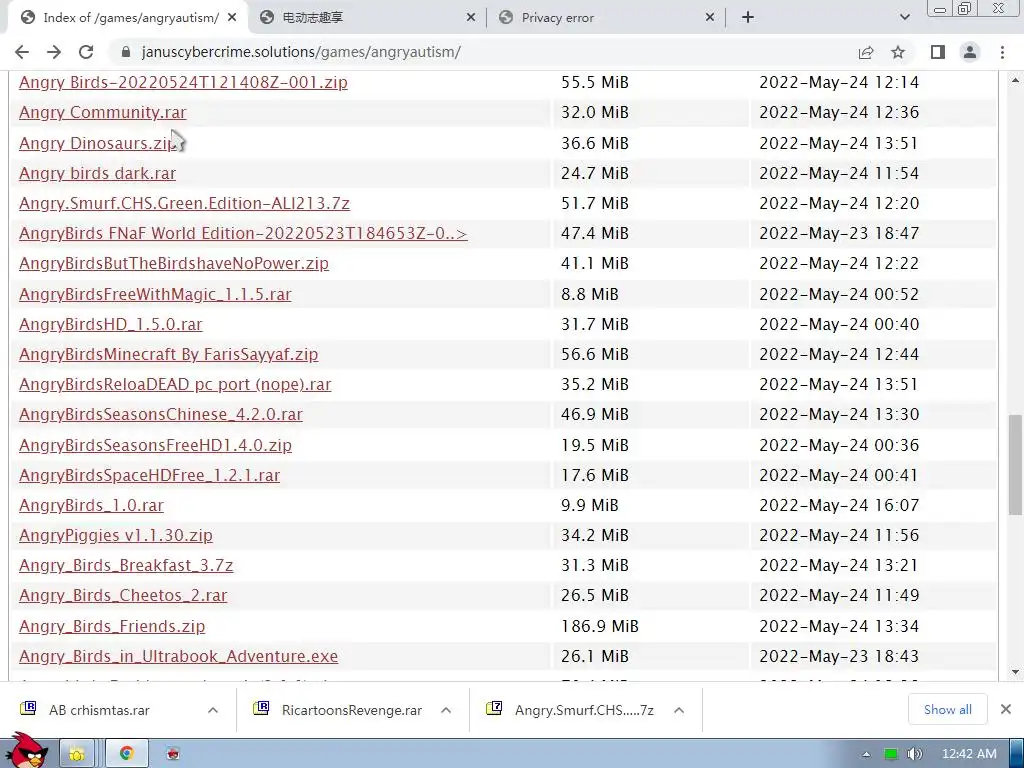The width and height of the screenshot is (1024, 768).
Task: Open AngryBirdsReloaDEAD pc port (nope).rar
Action: (x=175, y=384)
